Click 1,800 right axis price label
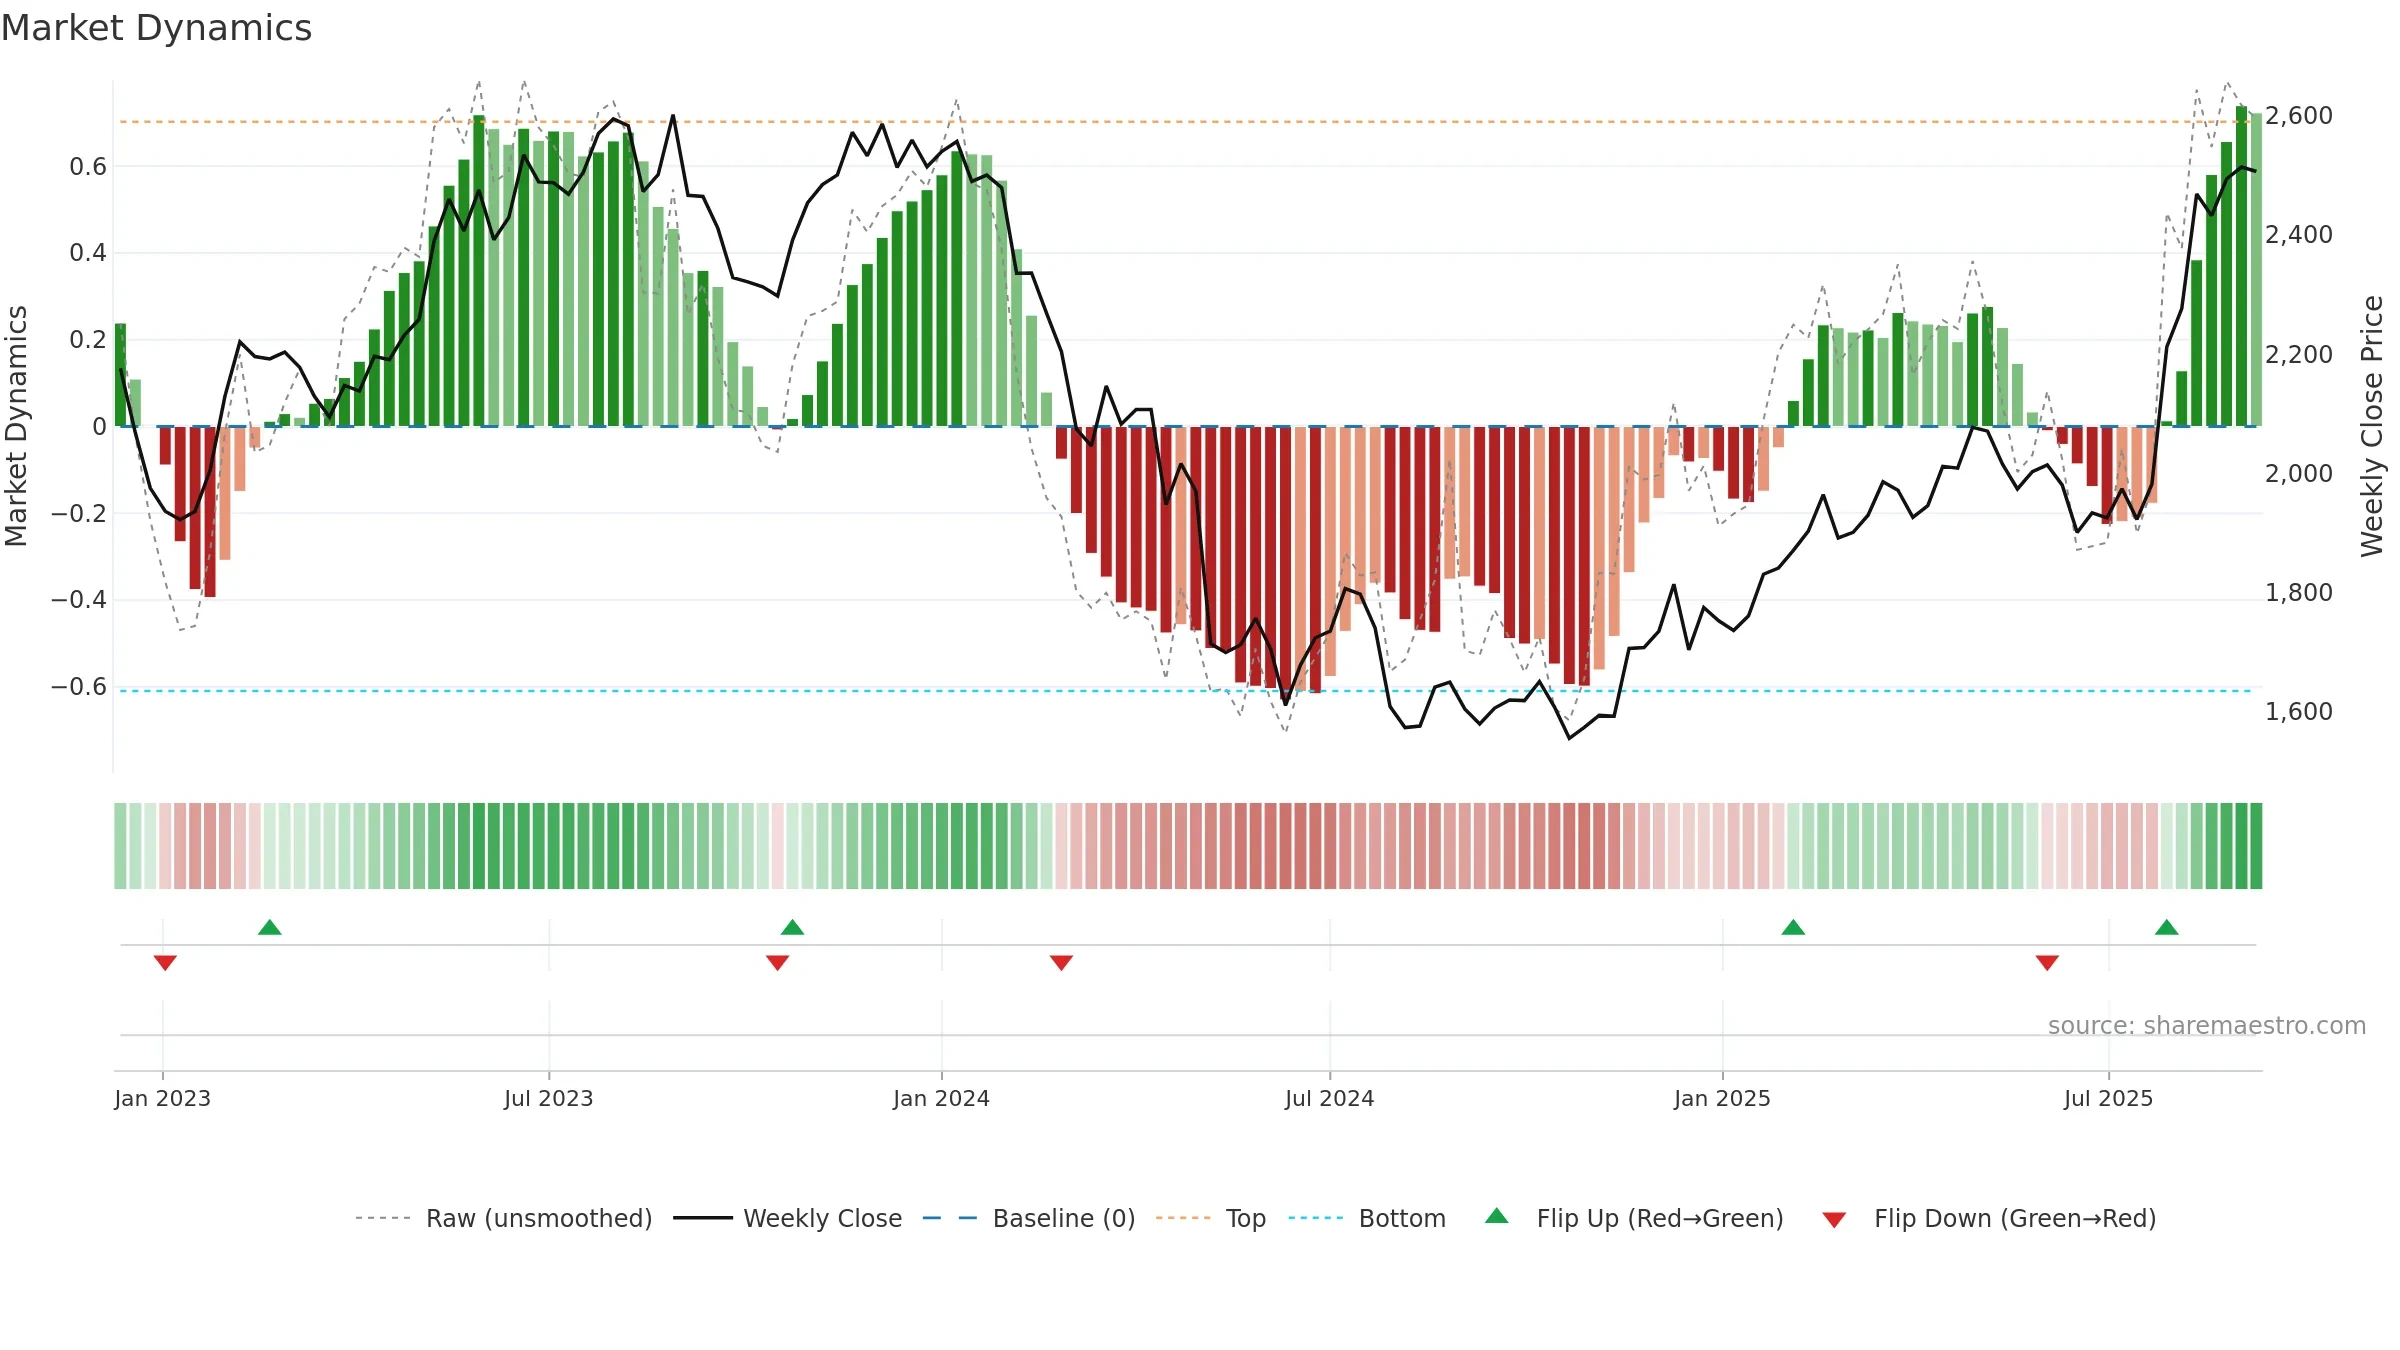The height and width of the screenshot is (1350, 2400). (x=2299, y=592)
